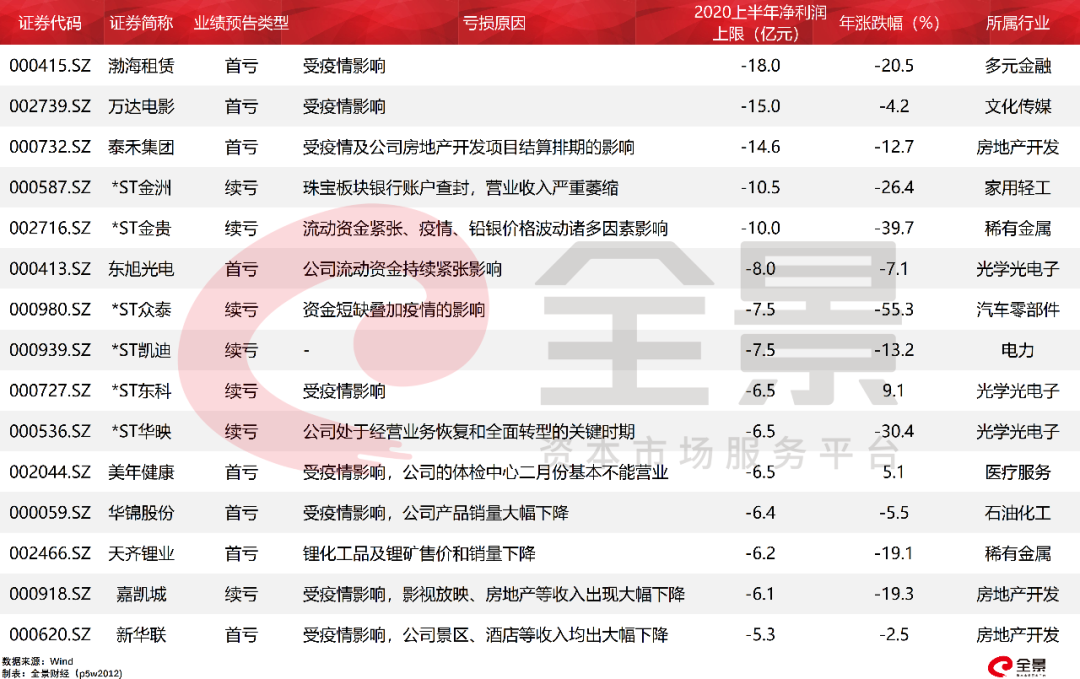Select stock name 渤海租赁

pos(141,66)
